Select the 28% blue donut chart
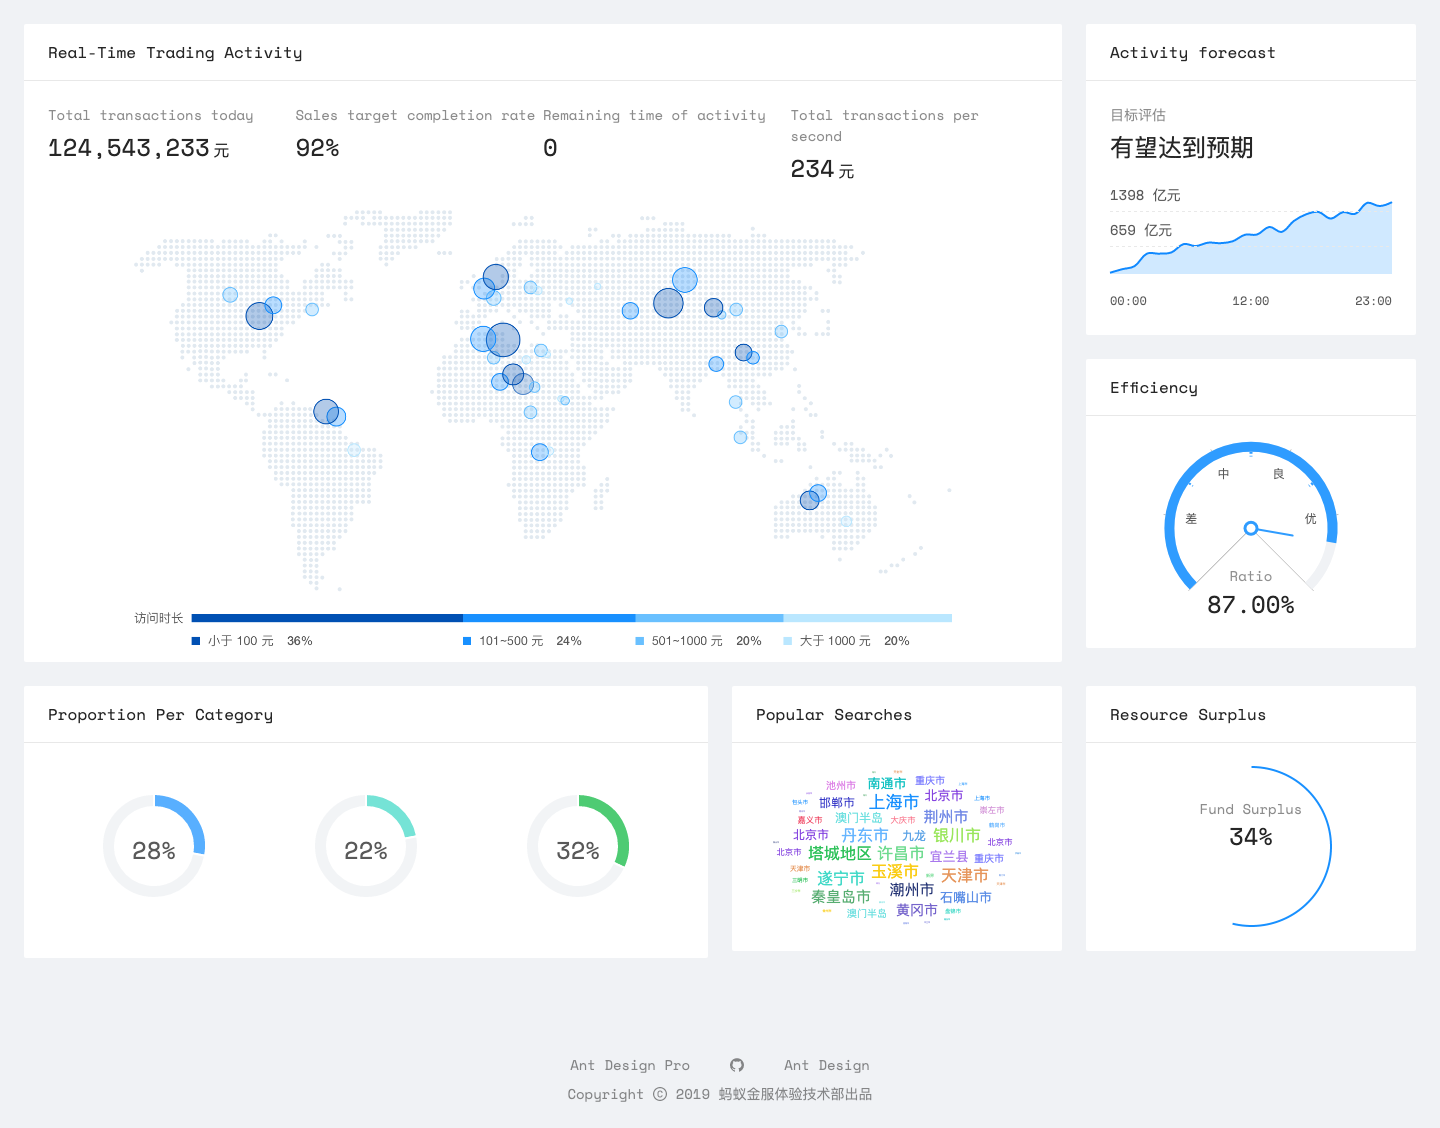1440x1128 pixels. [x=154, y=846]
